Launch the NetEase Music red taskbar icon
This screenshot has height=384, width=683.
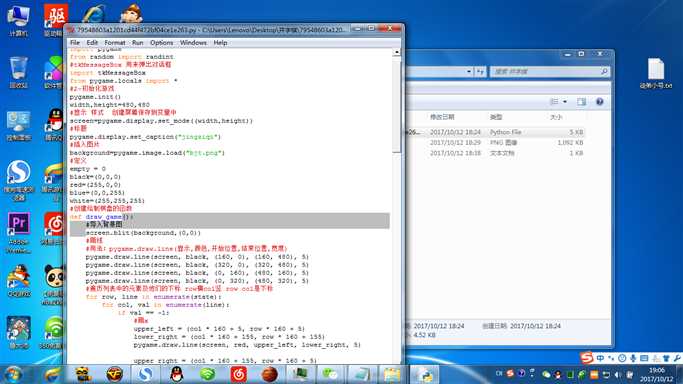[x=238, y=374]
